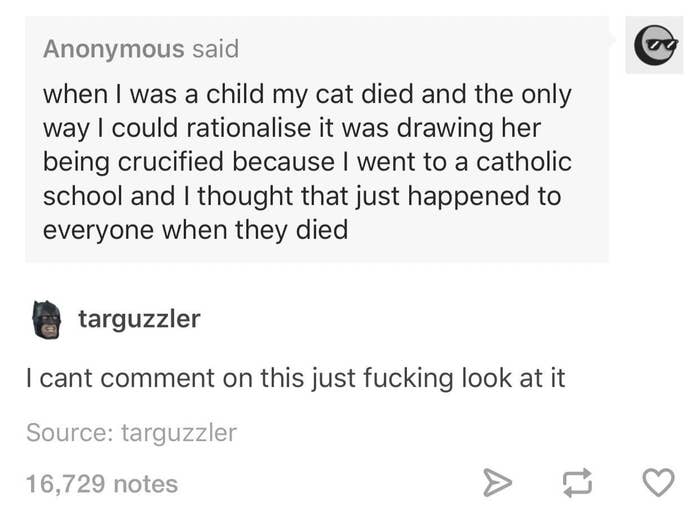
Task: Click the anonymous sunglasses avatar
Action: click(x=654, y=45)
